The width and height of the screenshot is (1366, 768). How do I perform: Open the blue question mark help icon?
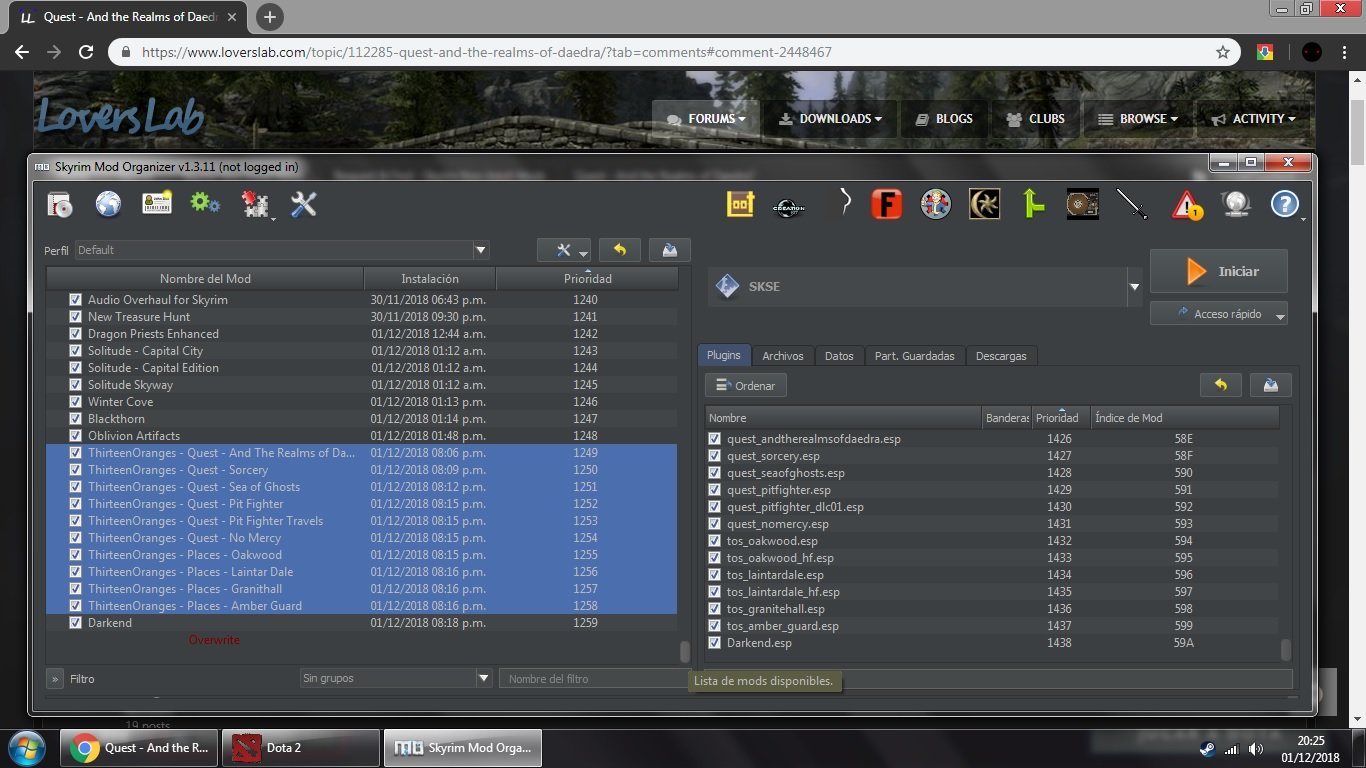[x=1285, y=204]
